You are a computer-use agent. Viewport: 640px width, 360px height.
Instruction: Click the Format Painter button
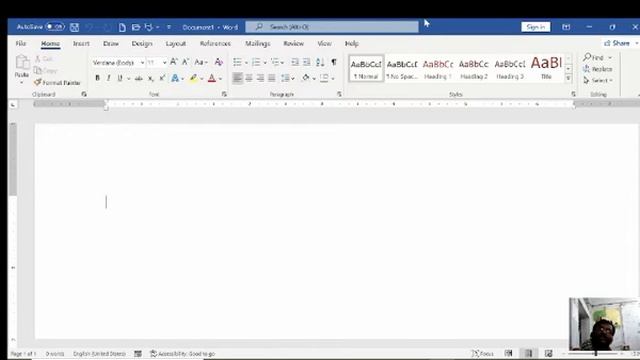57,82
